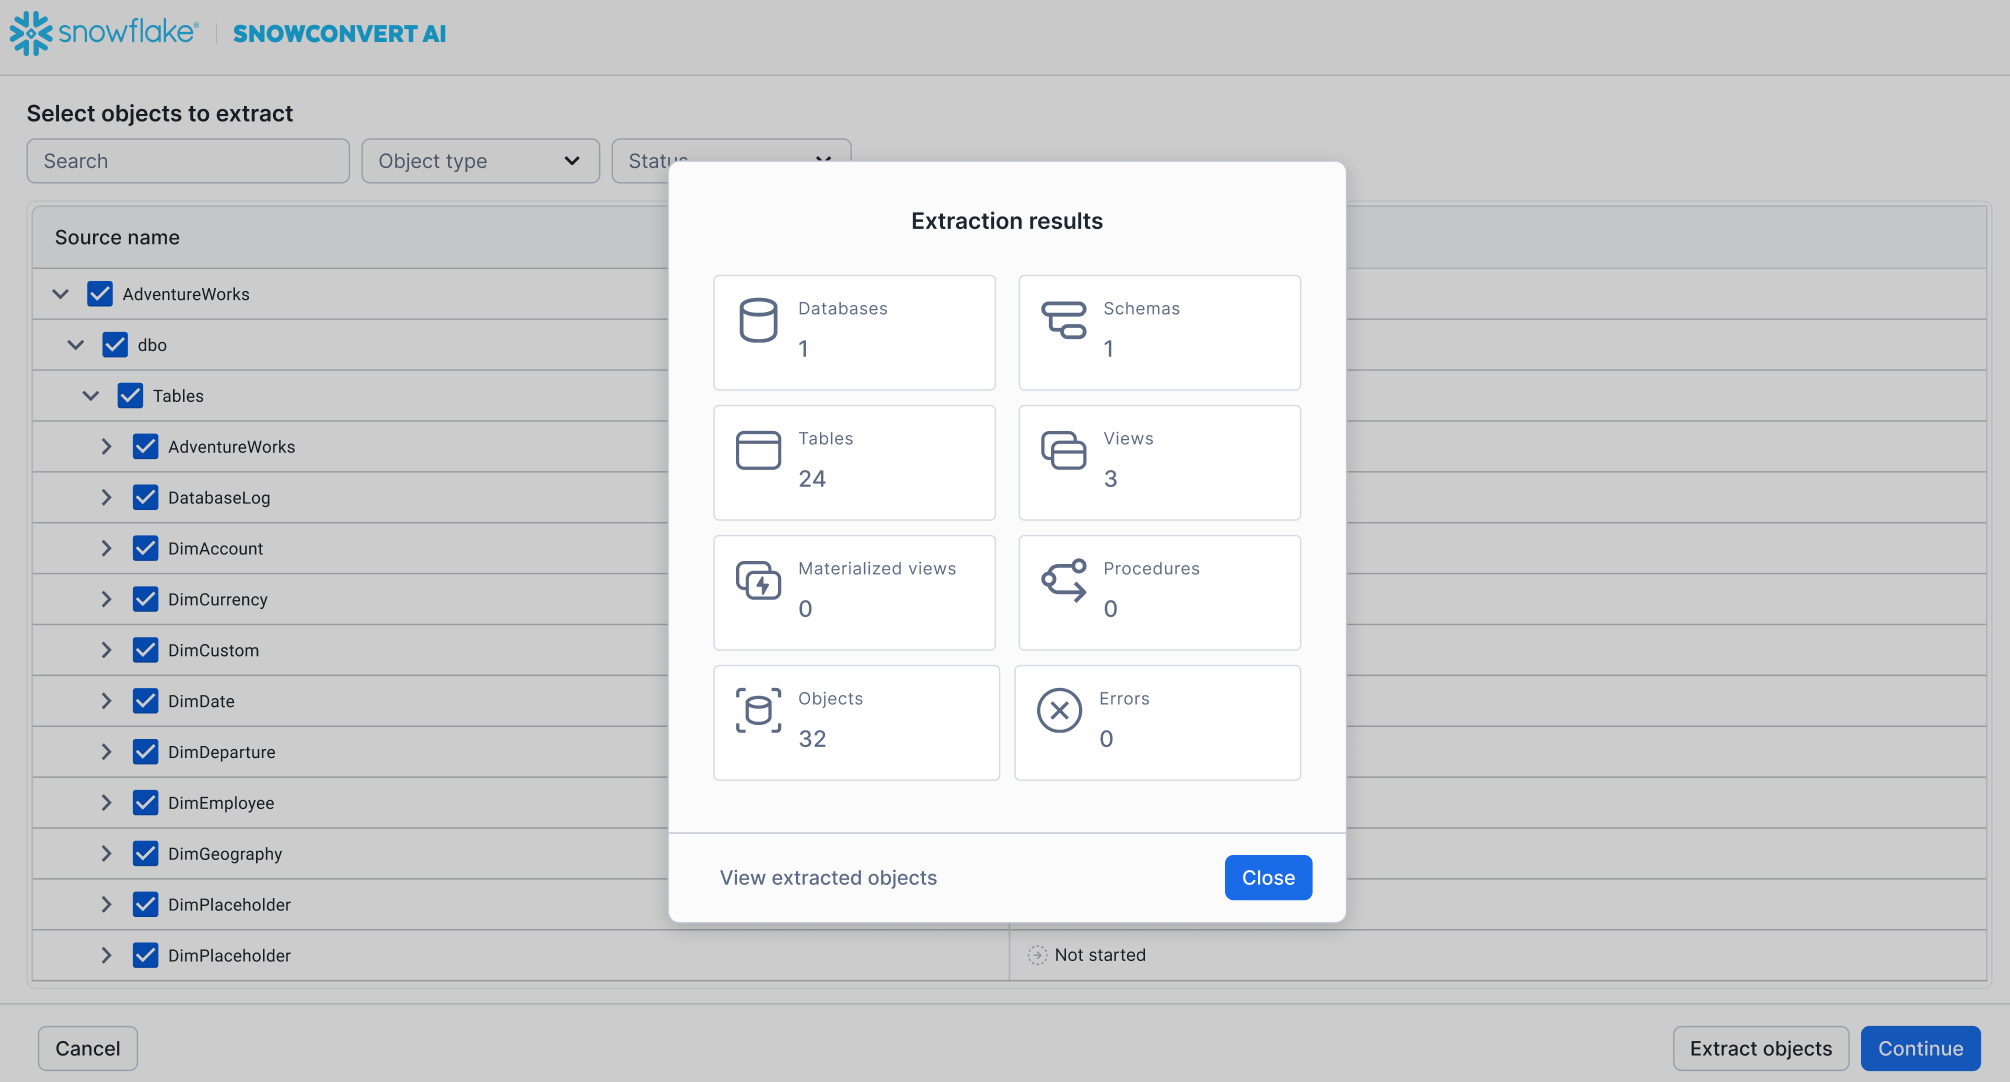Image resolution: width=2010 pixels, height=1082 pixels.
Task: Focus the Search input field
Action: point(188,161)
